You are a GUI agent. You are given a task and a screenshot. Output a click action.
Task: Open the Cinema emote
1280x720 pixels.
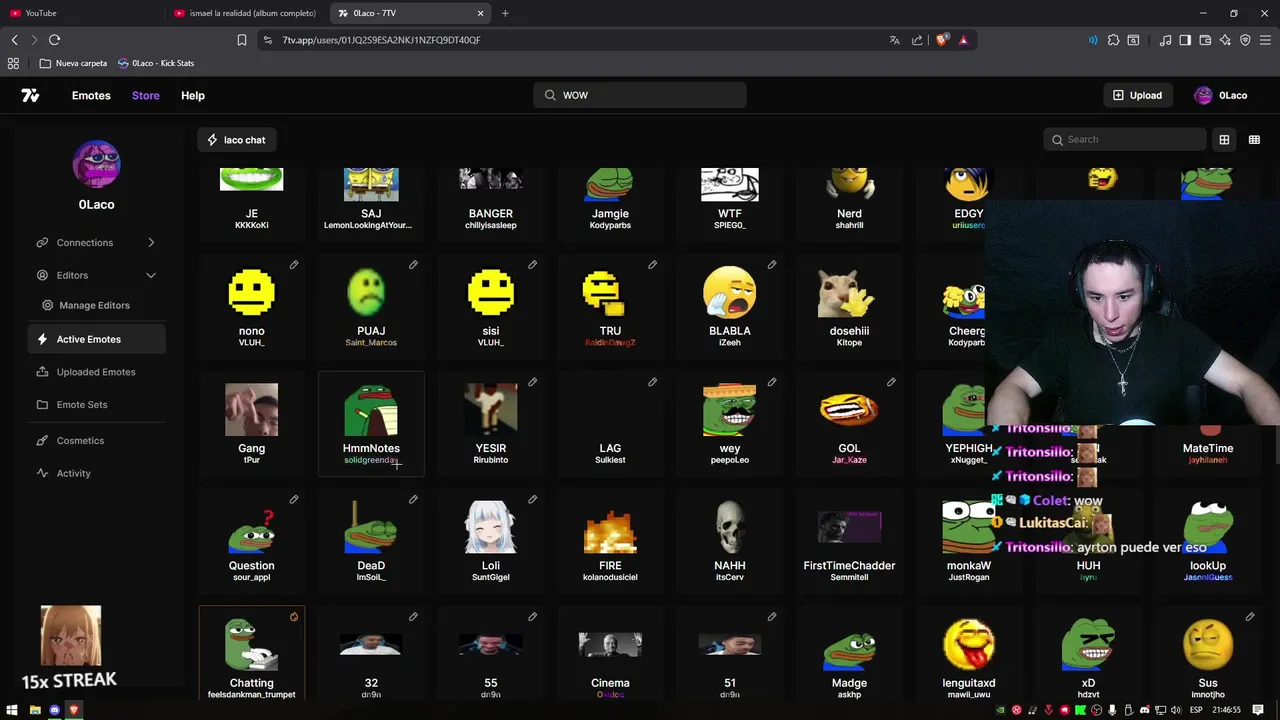[610, 655]
